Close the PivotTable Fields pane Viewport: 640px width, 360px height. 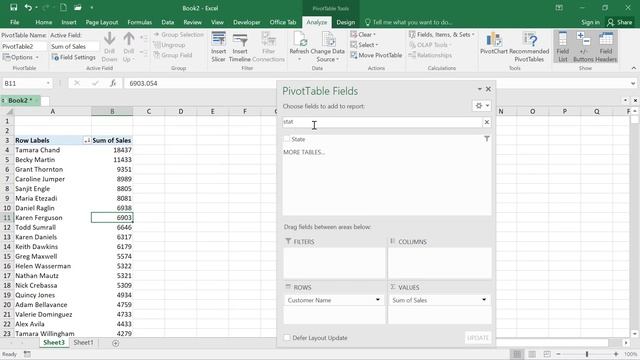(488, 89)
